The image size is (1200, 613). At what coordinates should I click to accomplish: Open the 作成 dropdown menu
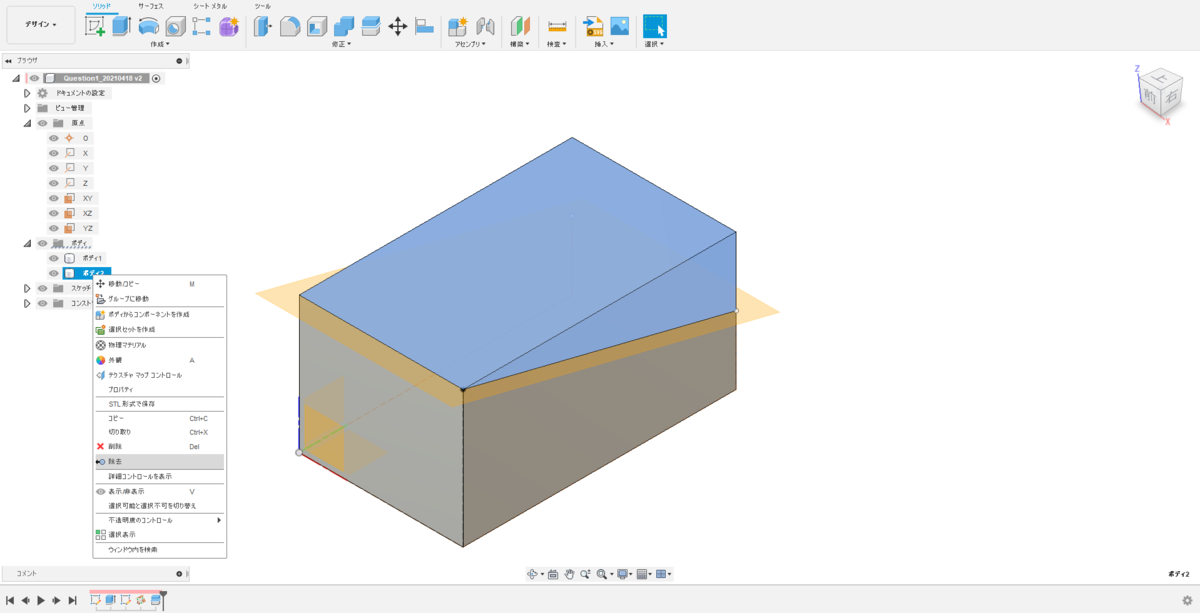pyautogui.click(x=160, y=44)
